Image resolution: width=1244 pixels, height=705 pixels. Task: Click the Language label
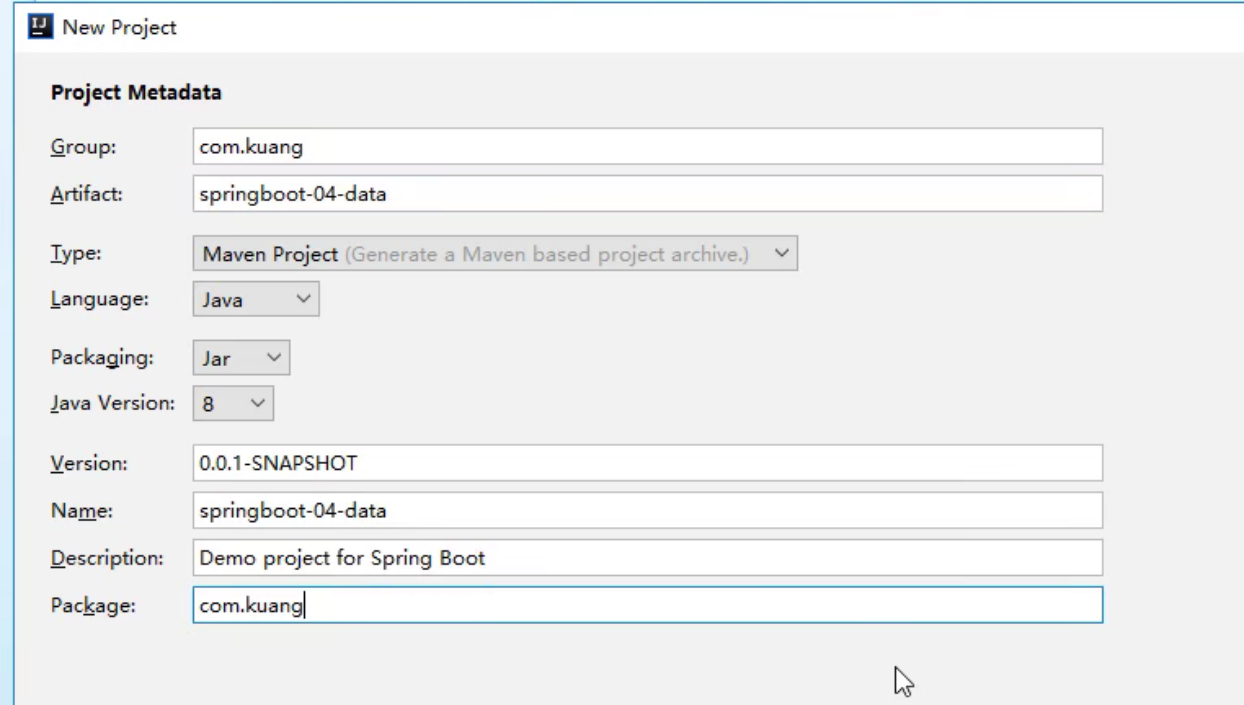(99, 299)
